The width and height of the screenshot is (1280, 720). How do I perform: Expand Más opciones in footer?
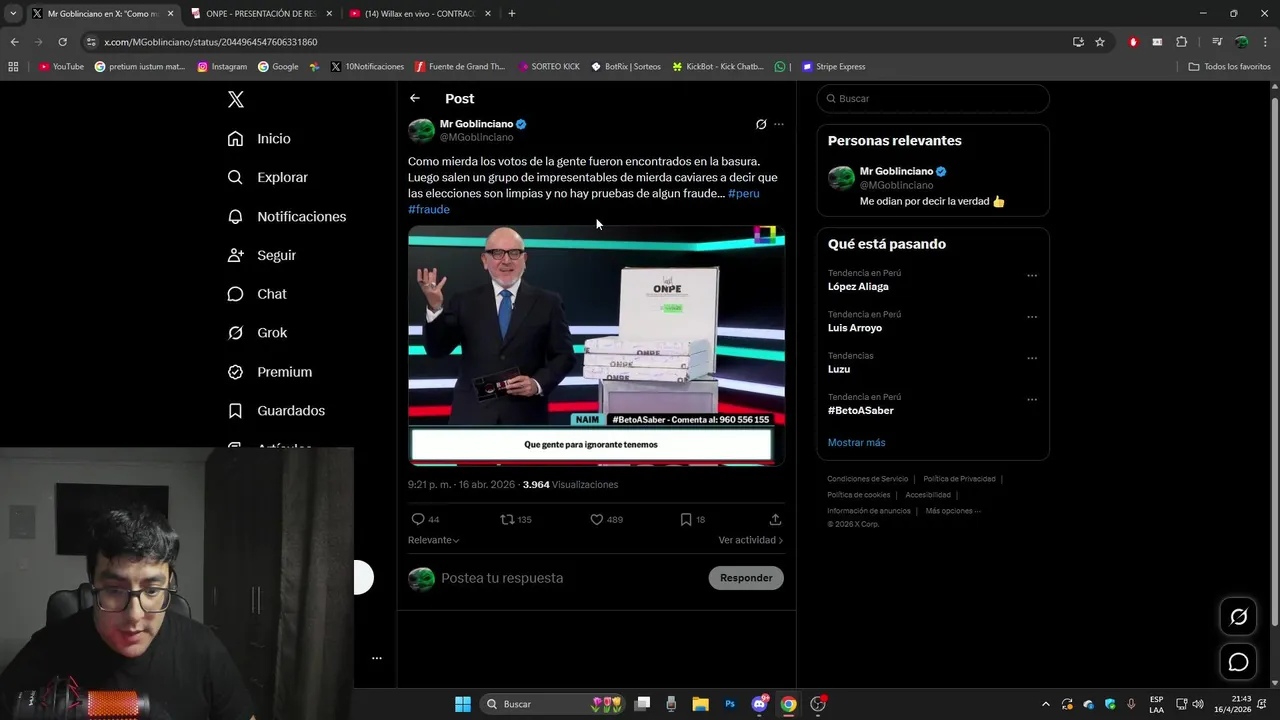pyautogui.click(x=952, y=511)
